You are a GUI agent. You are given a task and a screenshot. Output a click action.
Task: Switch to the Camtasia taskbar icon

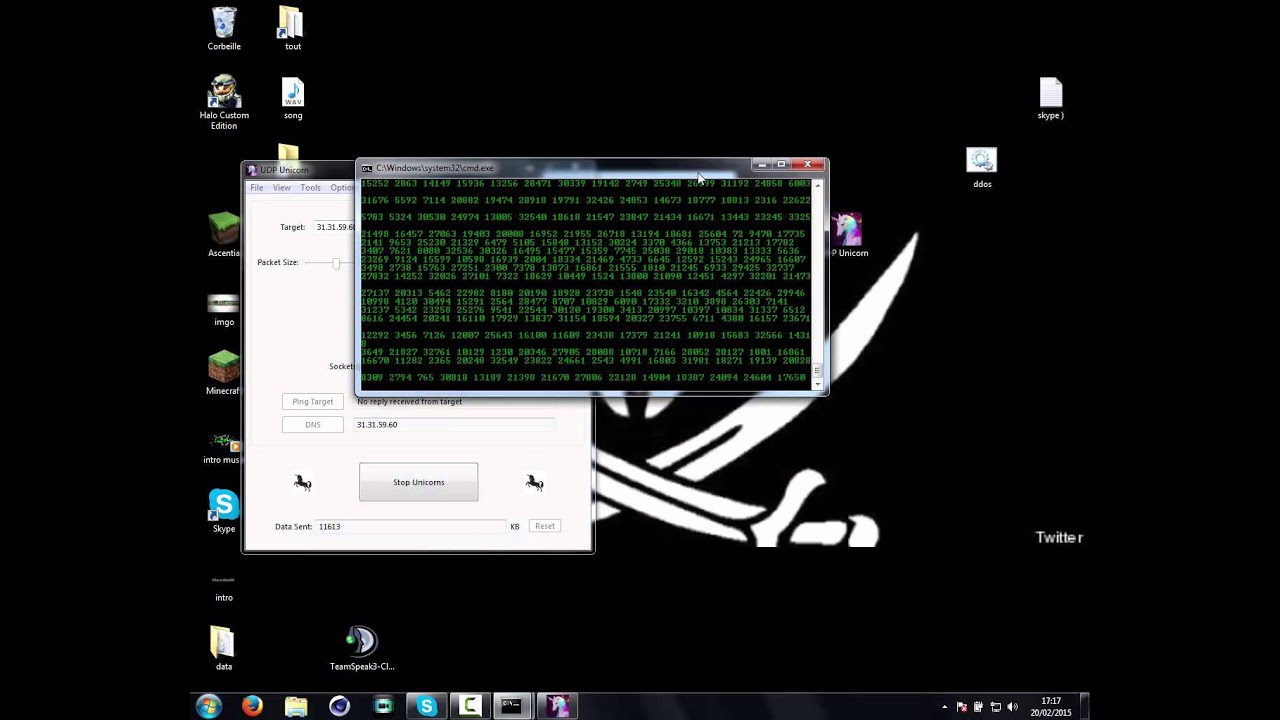[470, 707]
